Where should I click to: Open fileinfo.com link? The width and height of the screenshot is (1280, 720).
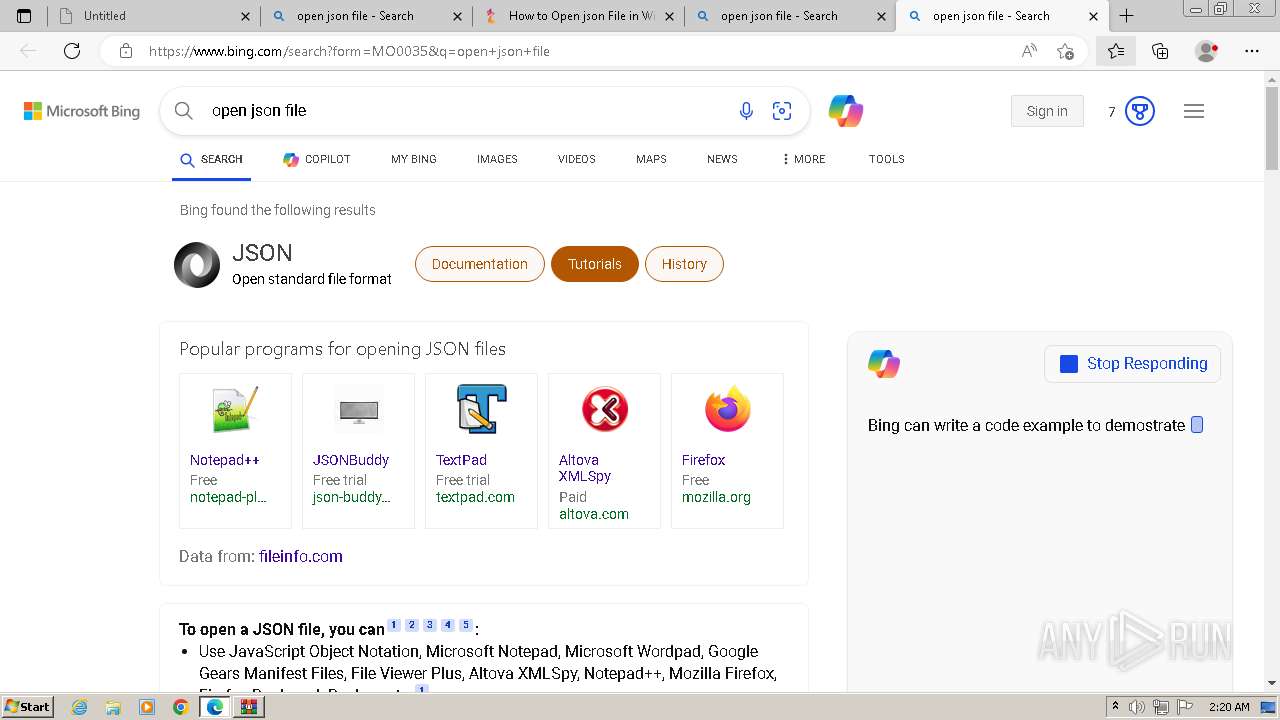click(x=301, y=556)
